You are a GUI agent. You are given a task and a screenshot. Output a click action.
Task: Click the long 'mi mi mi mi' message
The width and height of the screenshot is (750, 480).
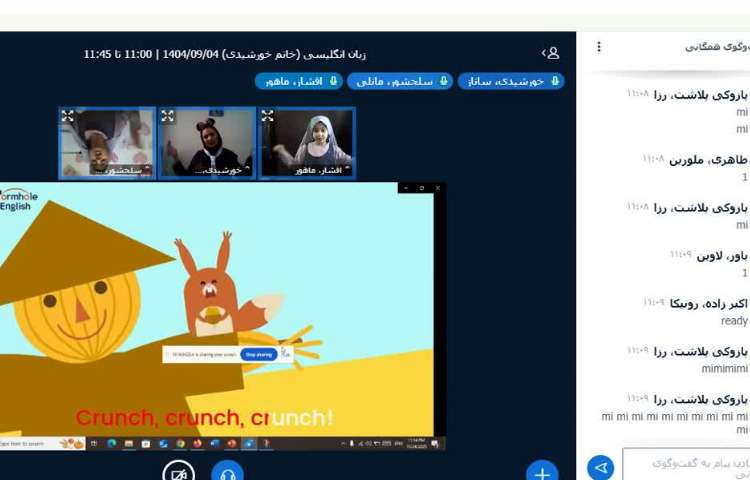tap(674, 423)
